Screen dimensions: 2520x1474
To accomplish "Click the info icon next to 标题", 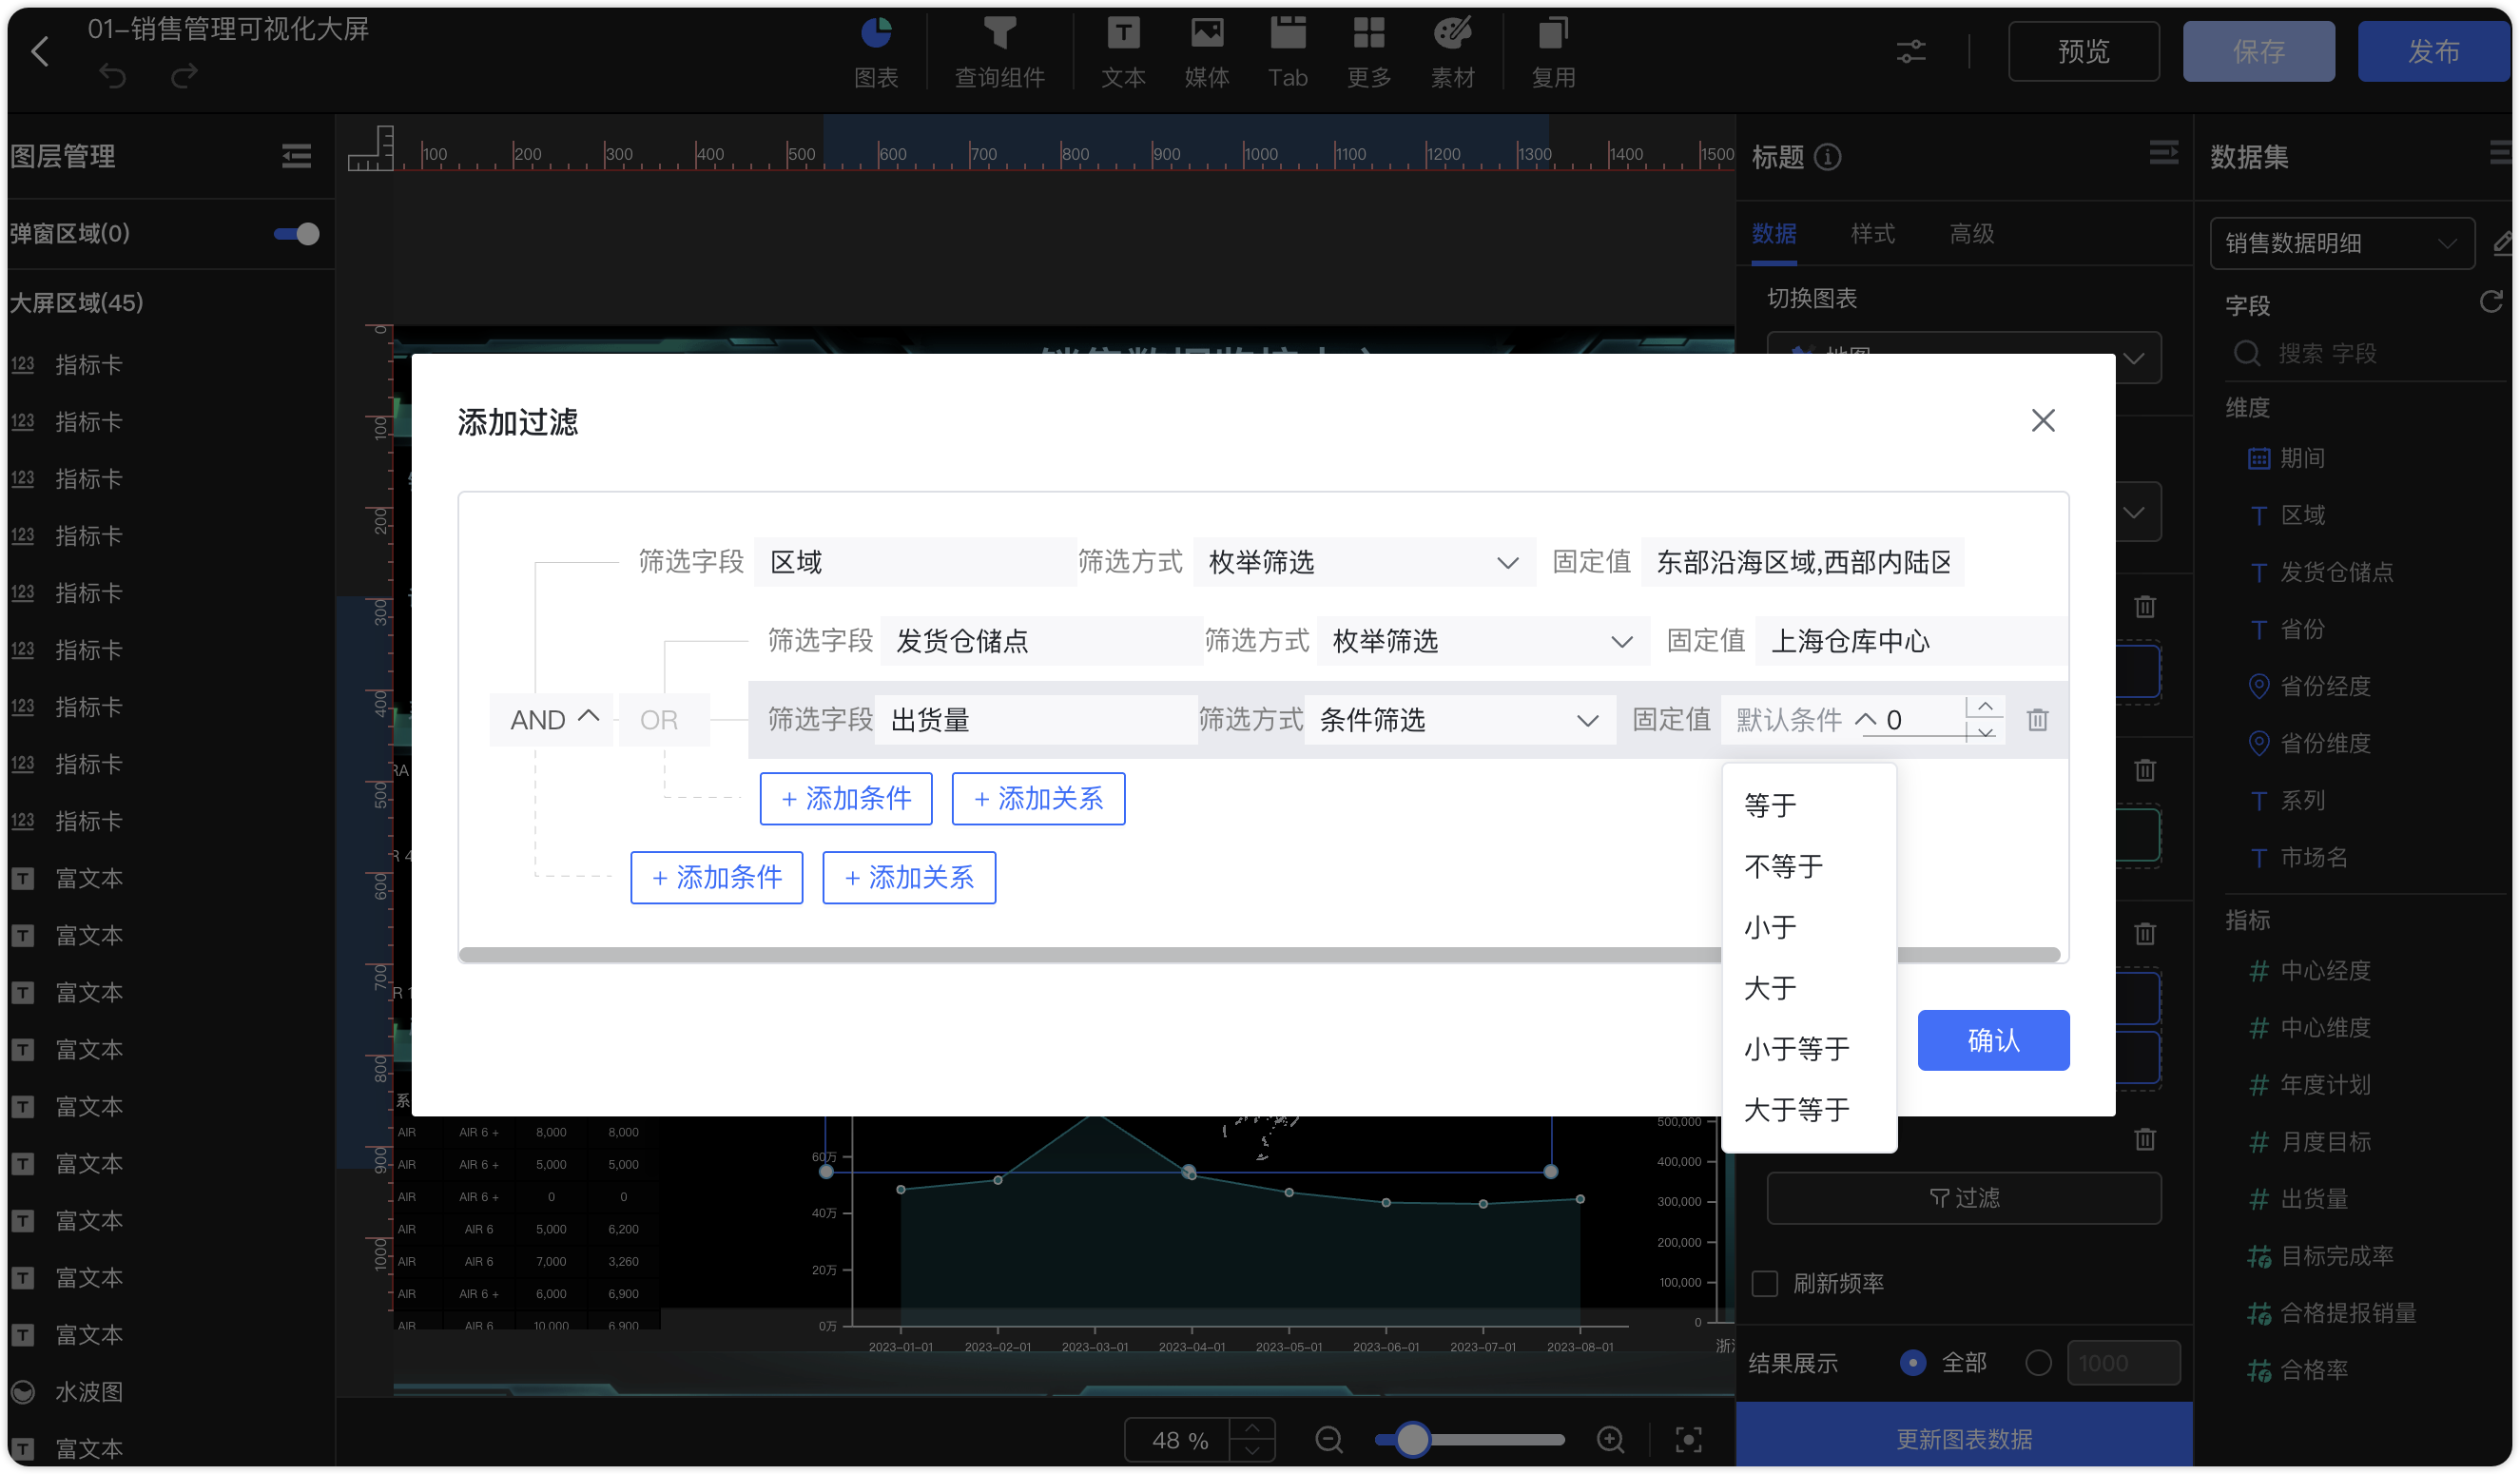I will (x=1827, y=157).
